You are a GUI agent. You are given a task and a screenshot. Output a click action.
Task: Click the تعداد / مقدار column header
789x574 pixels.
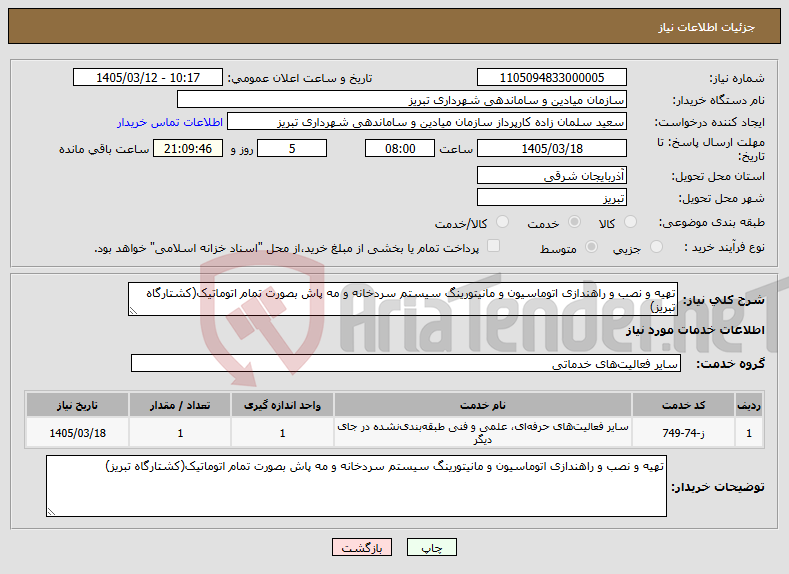[180, 405]
